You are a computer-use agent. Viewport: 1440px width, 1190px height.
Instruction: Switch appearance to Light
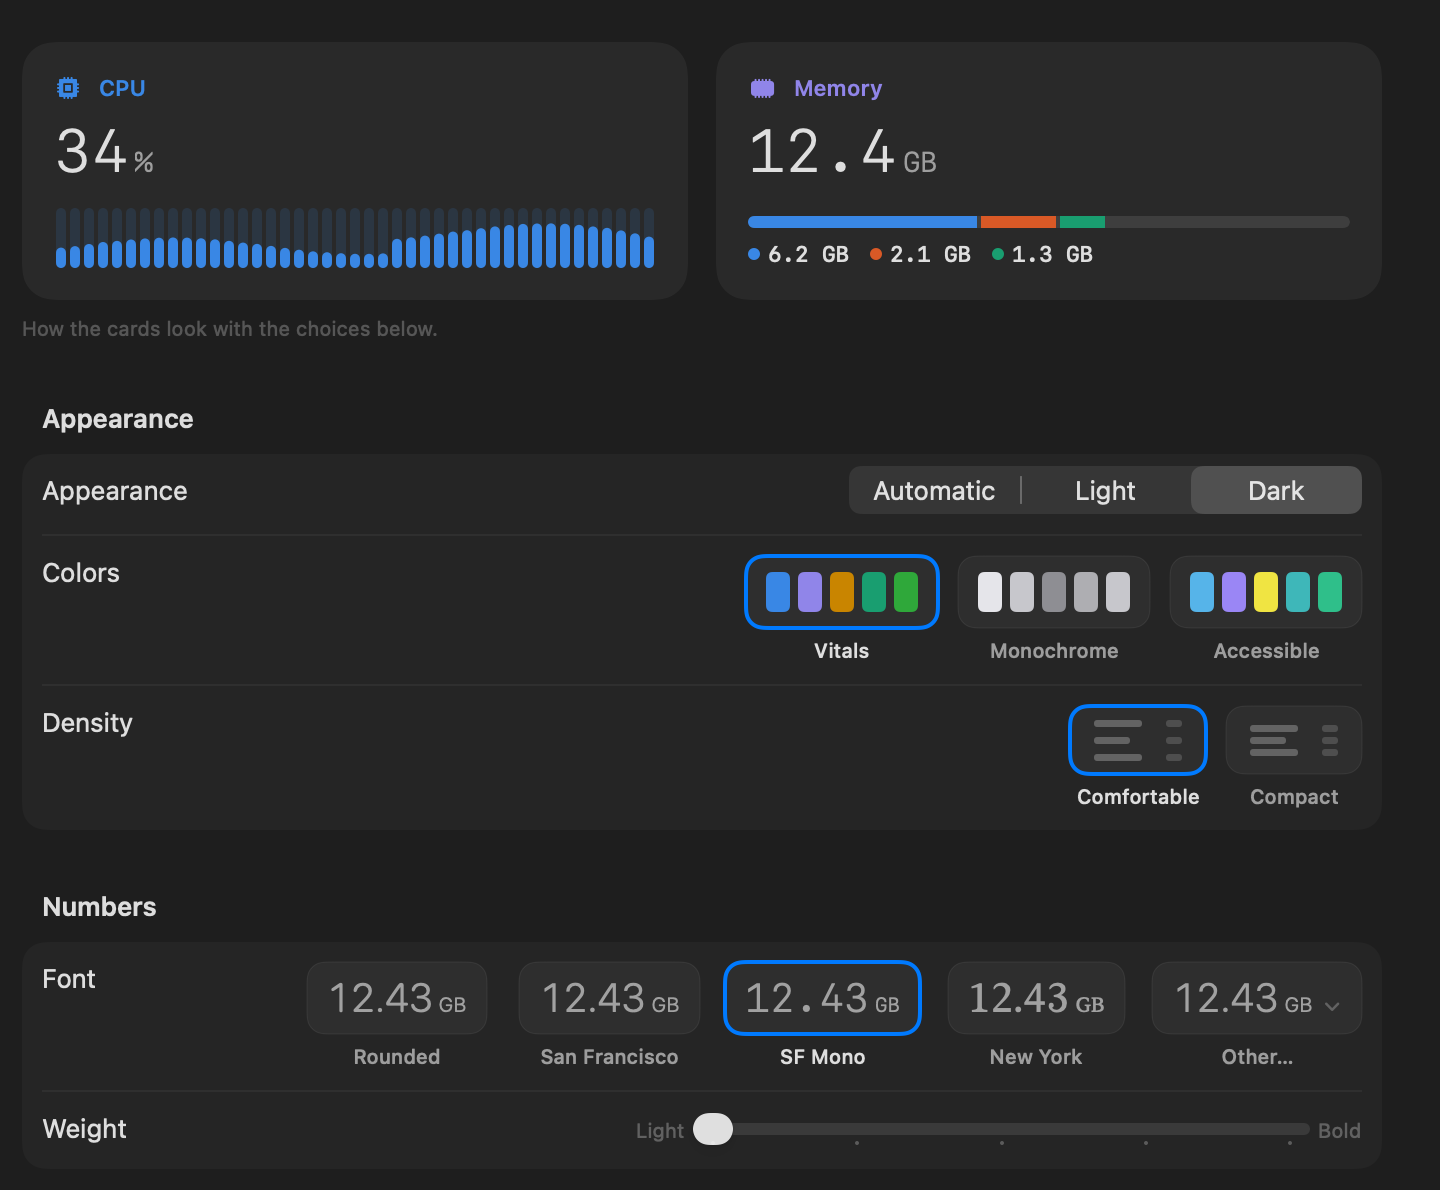tap(1105, 490)
